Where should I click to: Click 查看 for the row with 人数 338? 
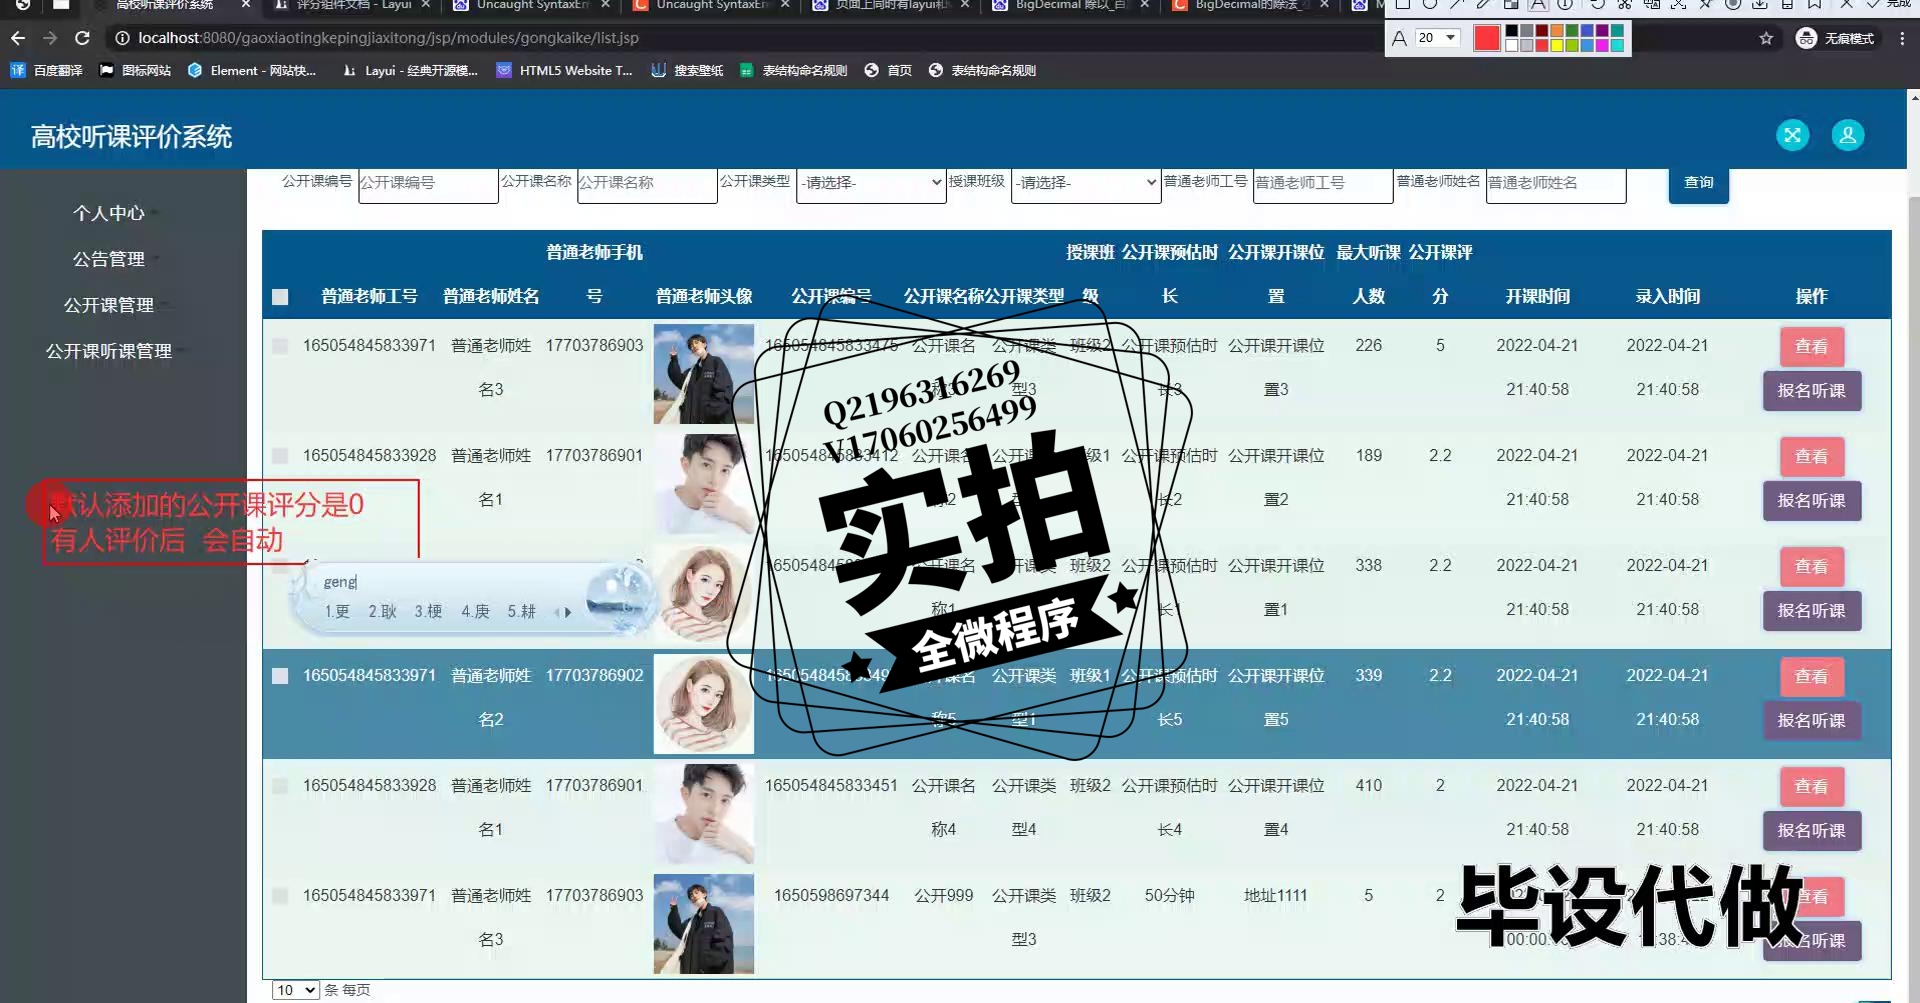pos(1811,567)
